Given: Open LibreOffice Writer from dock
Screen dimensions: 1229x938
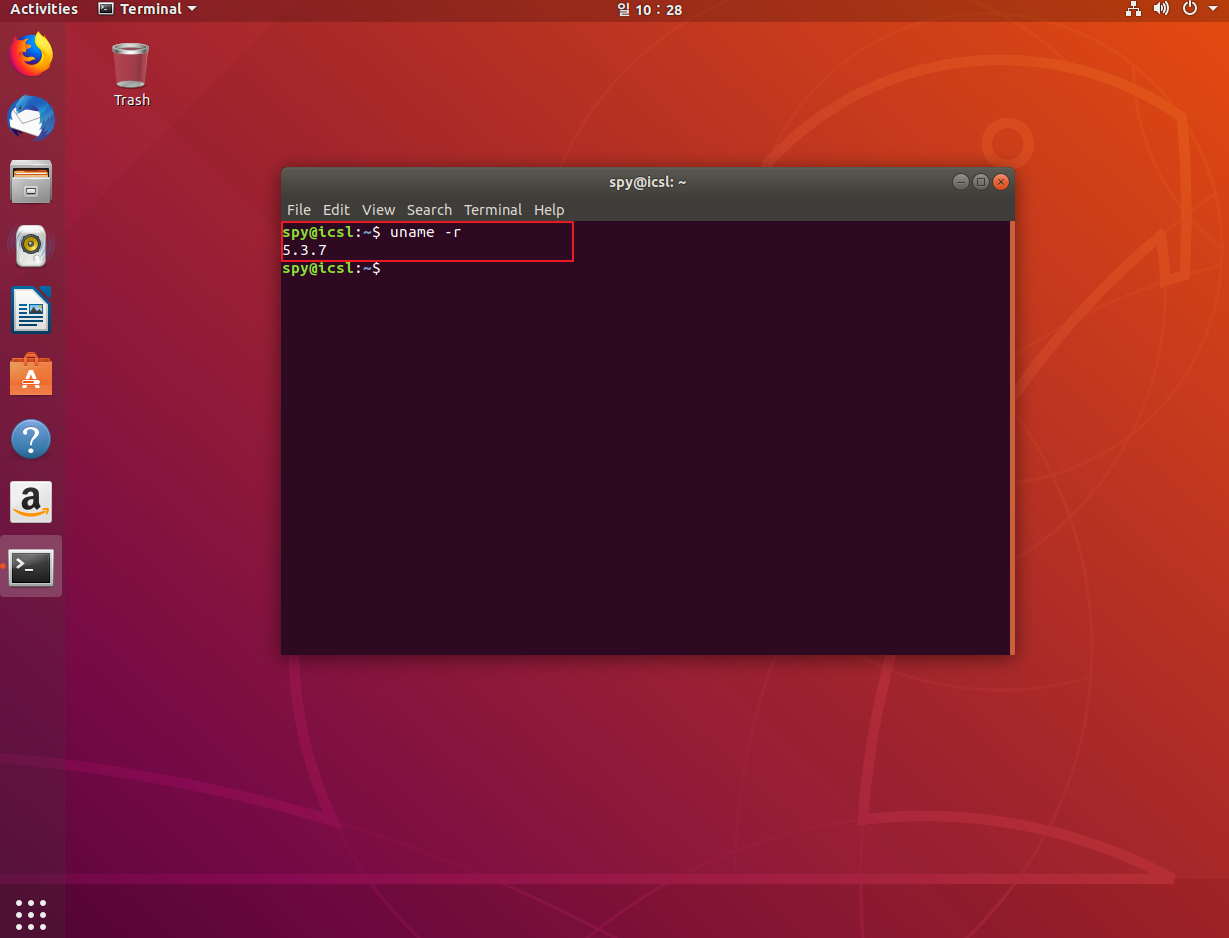Looking at the screenshot, I should pos(31,310).
